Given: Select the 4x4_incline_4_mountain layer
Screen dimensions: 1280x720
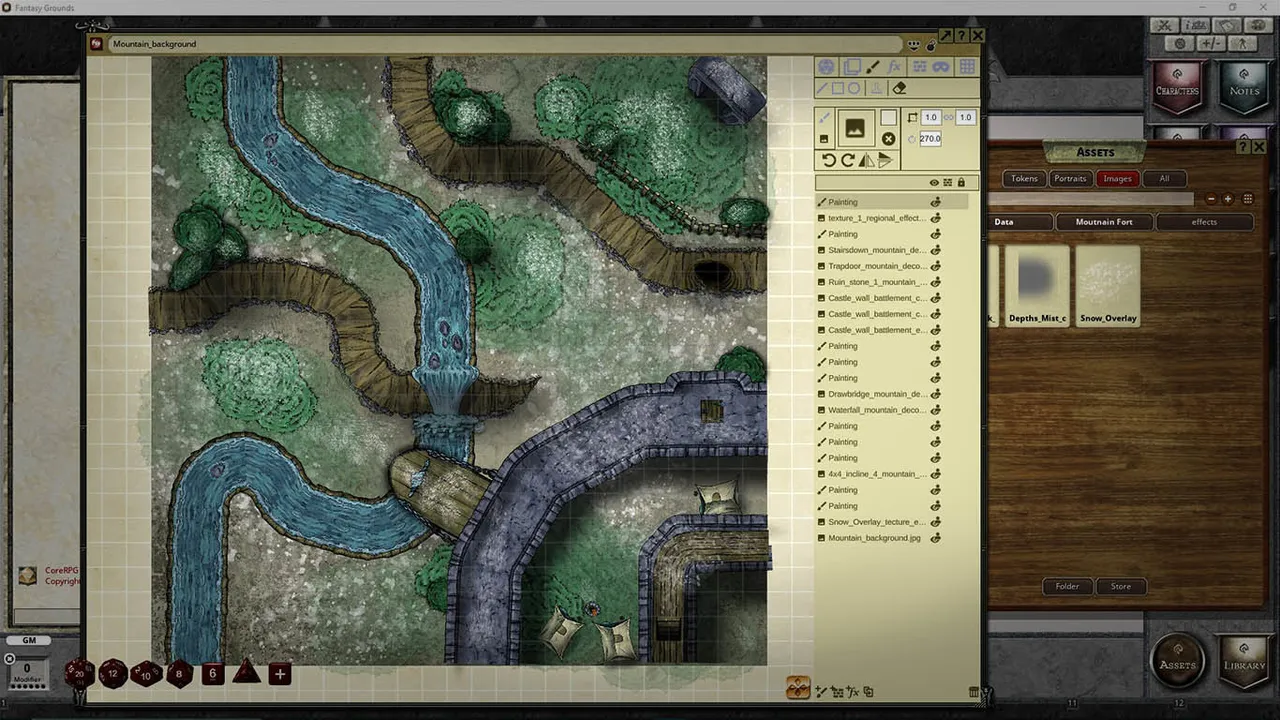Looking at the screenshot, I should (x=877, y=474).
